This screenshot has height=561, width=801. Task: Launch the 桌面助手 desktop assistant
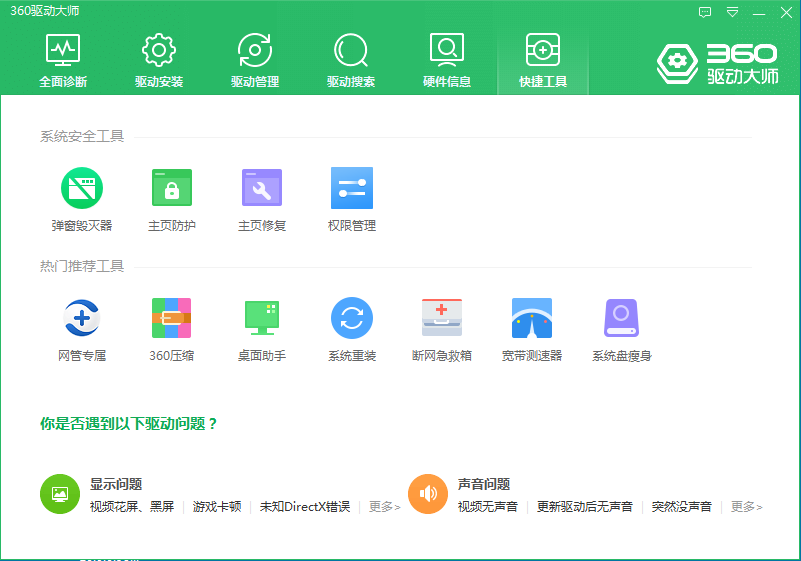click(262, 318)
